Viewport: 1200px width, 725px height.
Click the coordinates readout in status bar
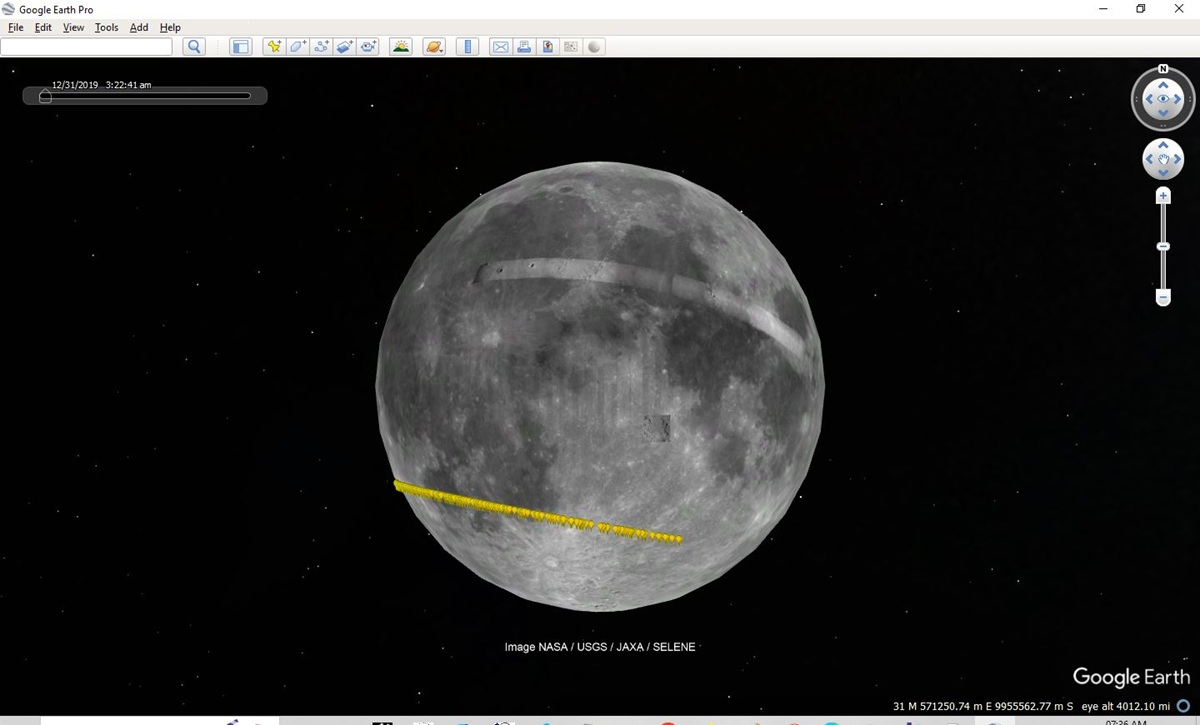coord(983,706)
